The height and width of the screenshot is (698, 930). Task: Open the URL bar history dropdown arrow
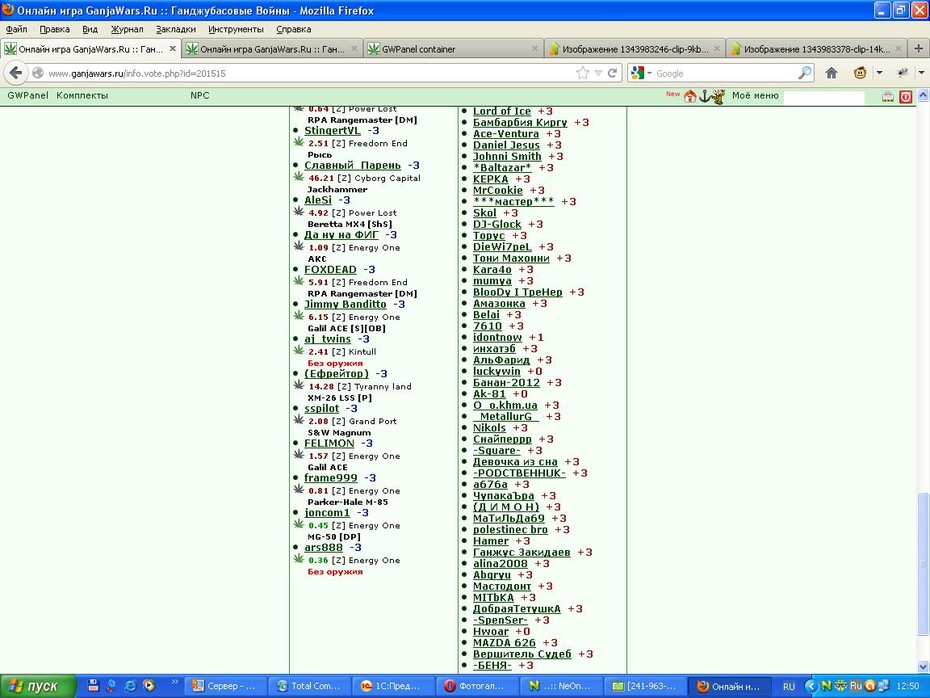tap(598, 73)
